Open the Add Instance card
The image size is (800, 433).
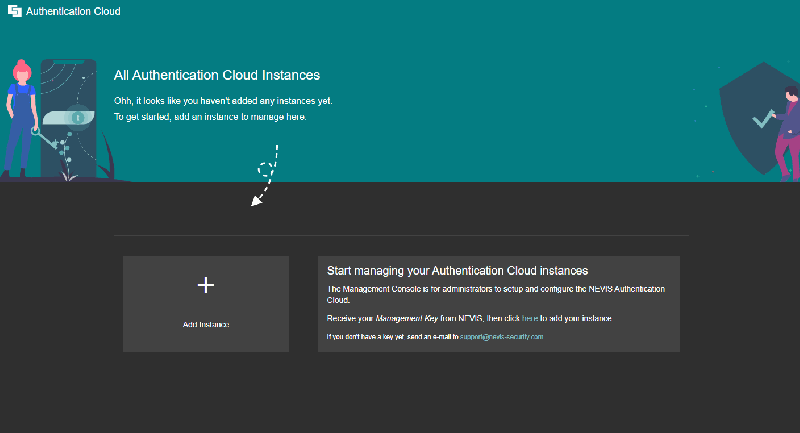click(206, 304)
